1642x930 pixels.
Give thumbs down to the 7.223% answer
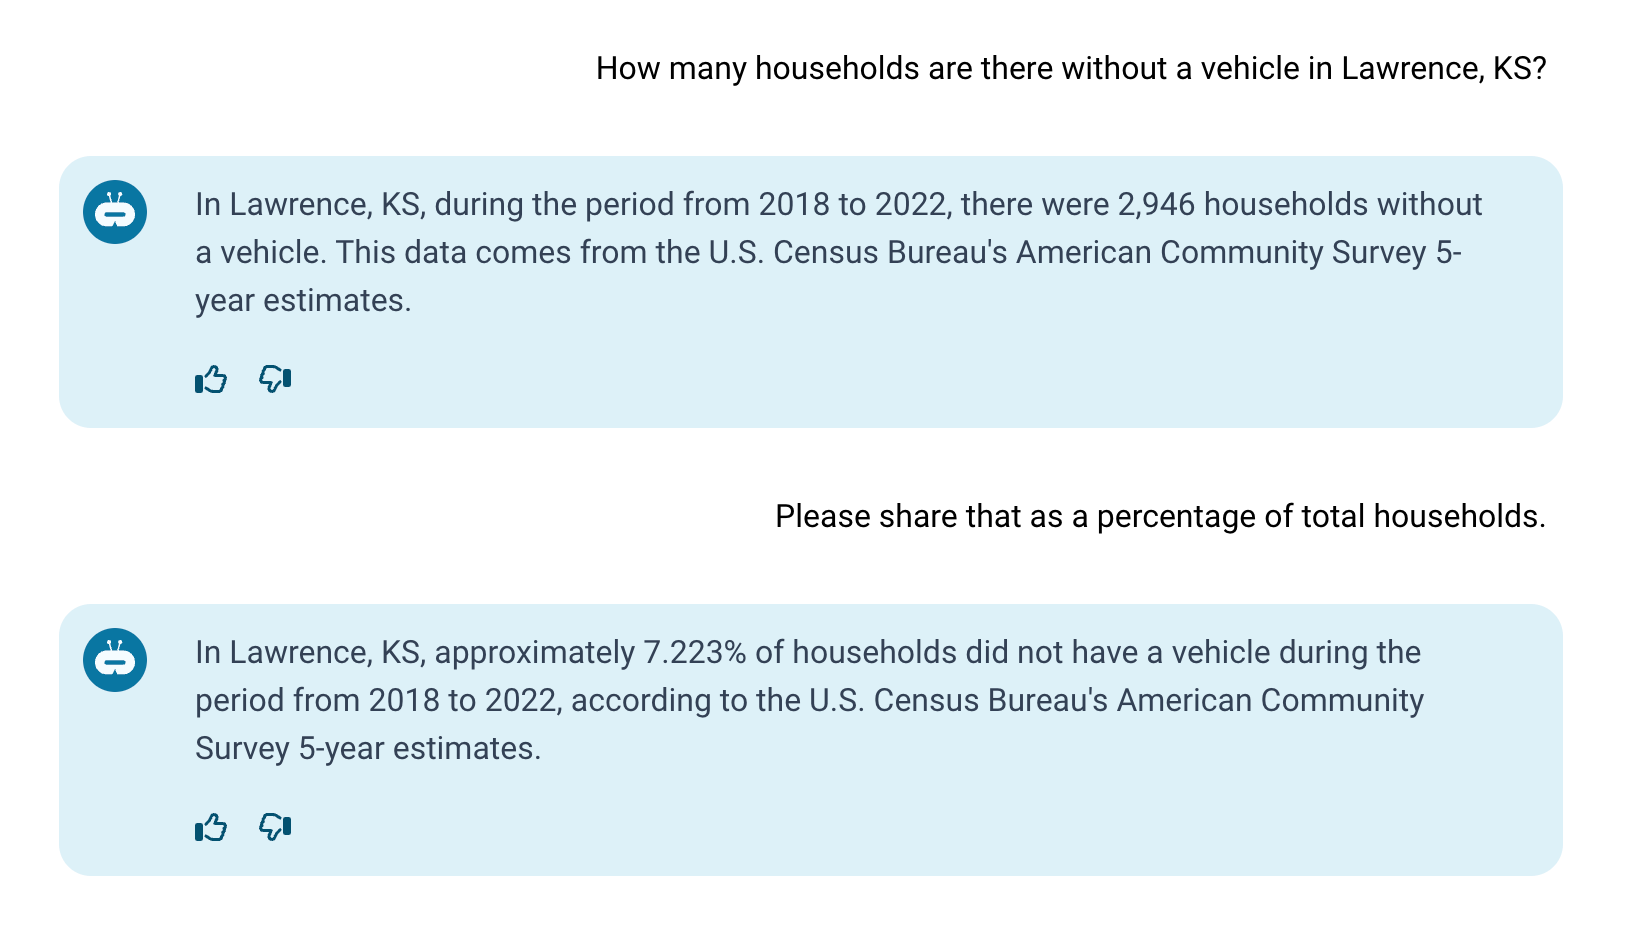click(275, 827)
